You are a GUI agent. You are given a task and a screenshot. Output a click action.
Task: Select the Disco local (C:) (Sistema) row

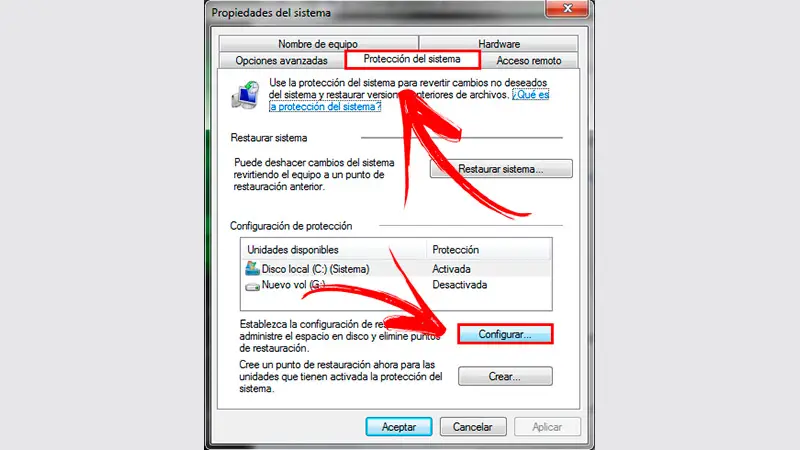click(396, 269)
